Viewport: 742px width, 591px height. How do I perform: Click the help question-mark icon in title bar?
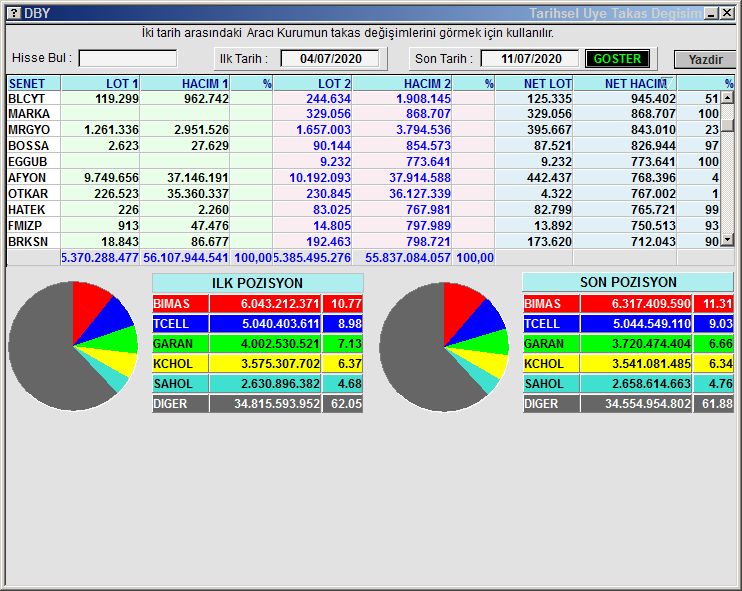[x=14, y=13]
